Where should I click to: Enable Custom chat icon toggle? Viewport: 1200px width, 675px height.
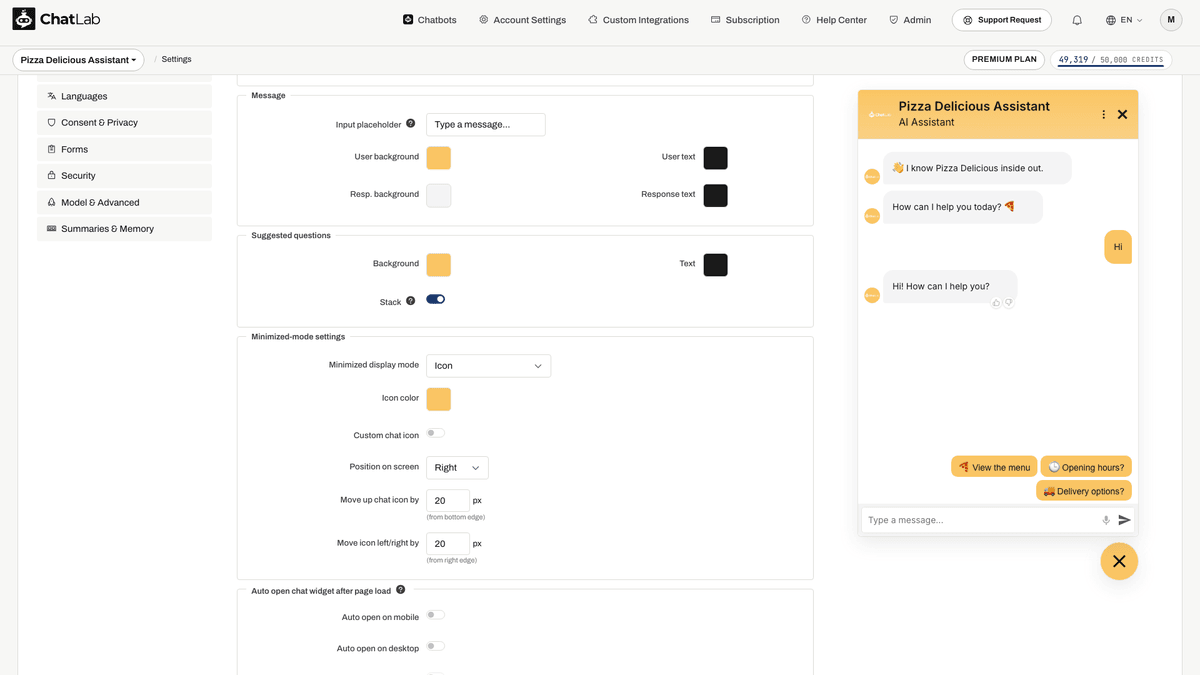436,433
